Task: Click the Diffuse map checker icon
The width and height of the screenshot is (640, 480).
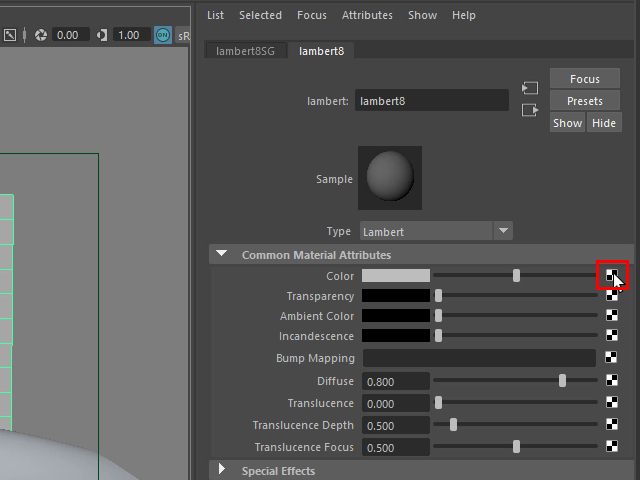Action: pos(611,381)
